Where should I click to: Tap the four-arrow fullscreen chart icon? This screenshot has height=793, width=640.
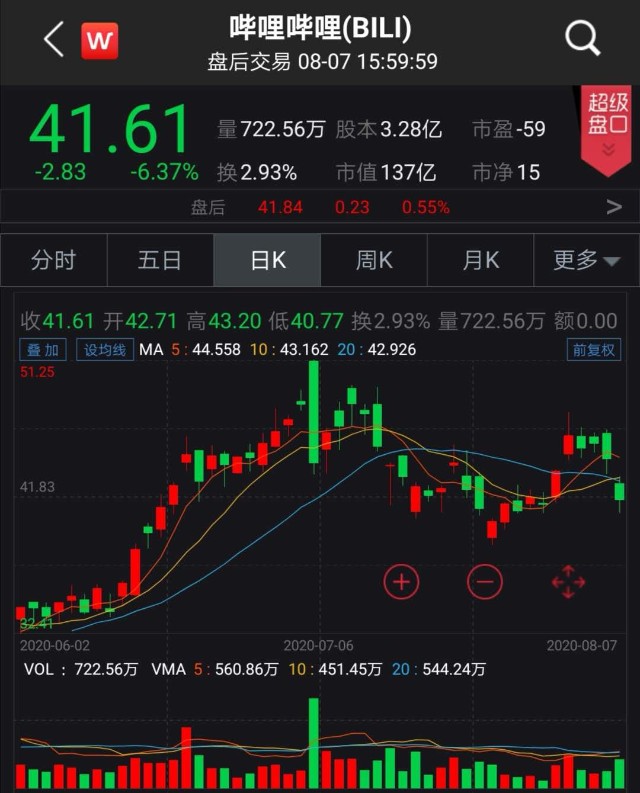[x=567, y=581]
